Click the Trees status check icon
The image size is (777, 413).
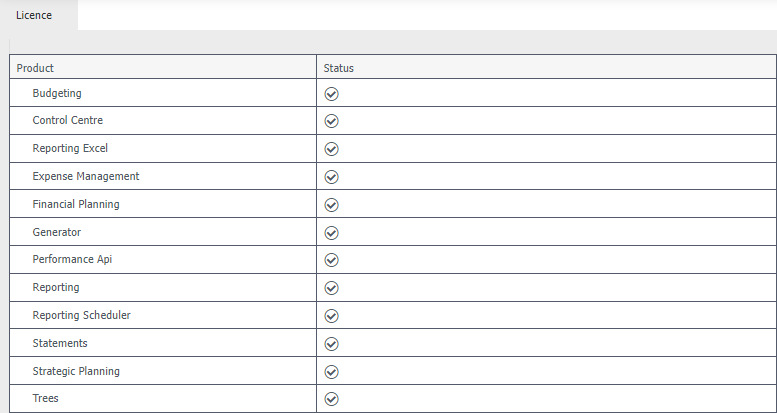pyautogui.click(x=332, y=399)
